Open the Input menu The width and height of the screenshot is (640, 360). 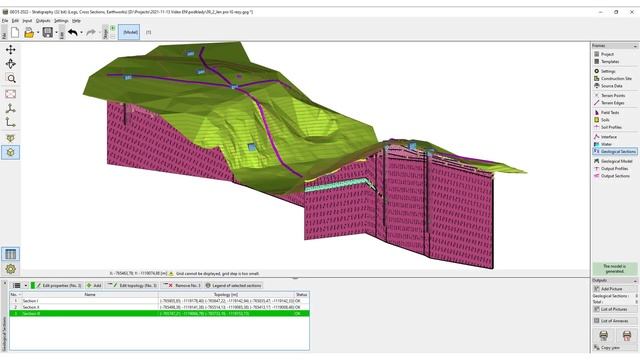[x=27, y=20]
